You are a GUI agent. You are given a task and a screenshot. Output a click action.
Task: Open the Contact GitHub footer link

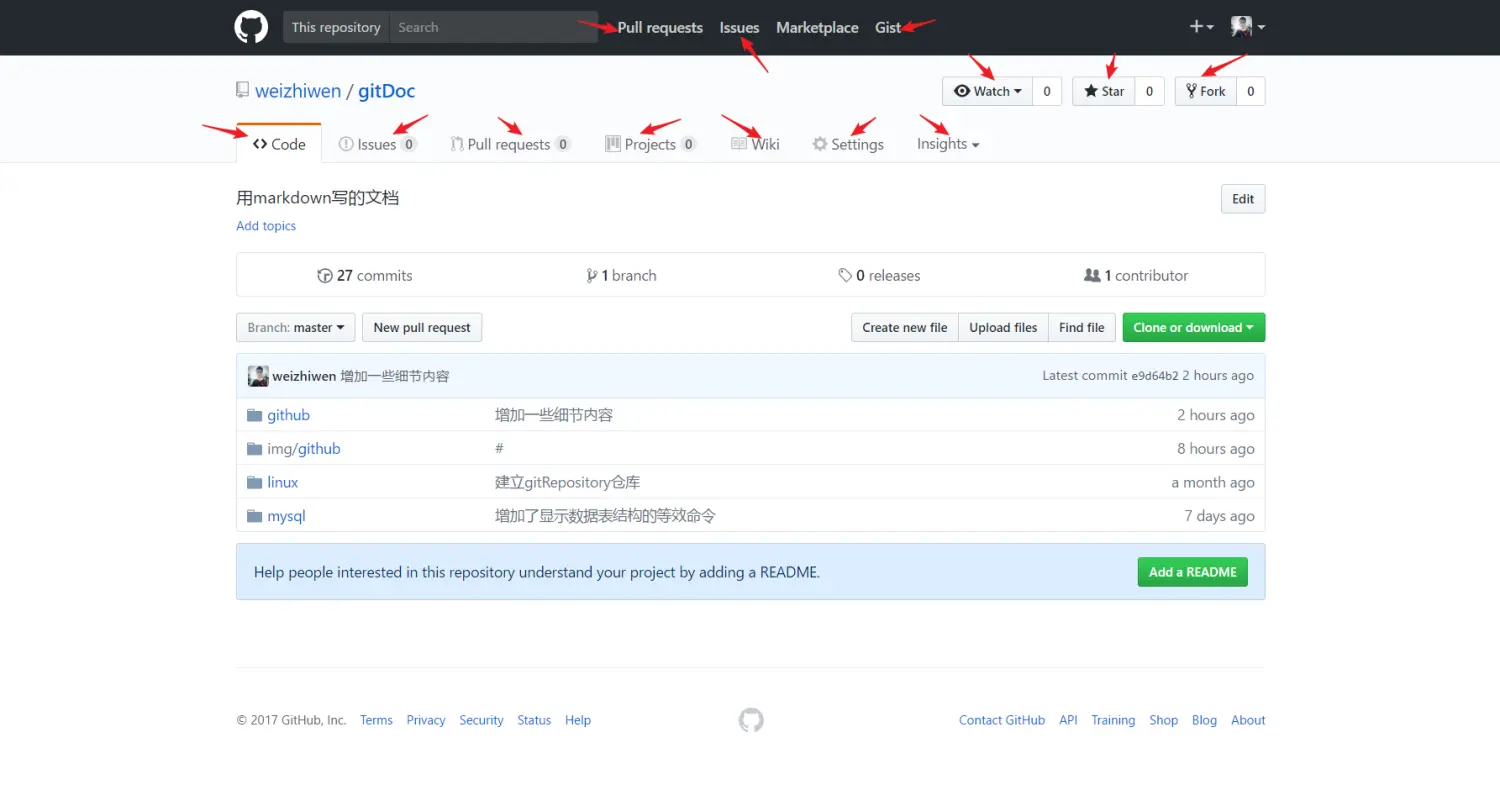click(1002, 720)
